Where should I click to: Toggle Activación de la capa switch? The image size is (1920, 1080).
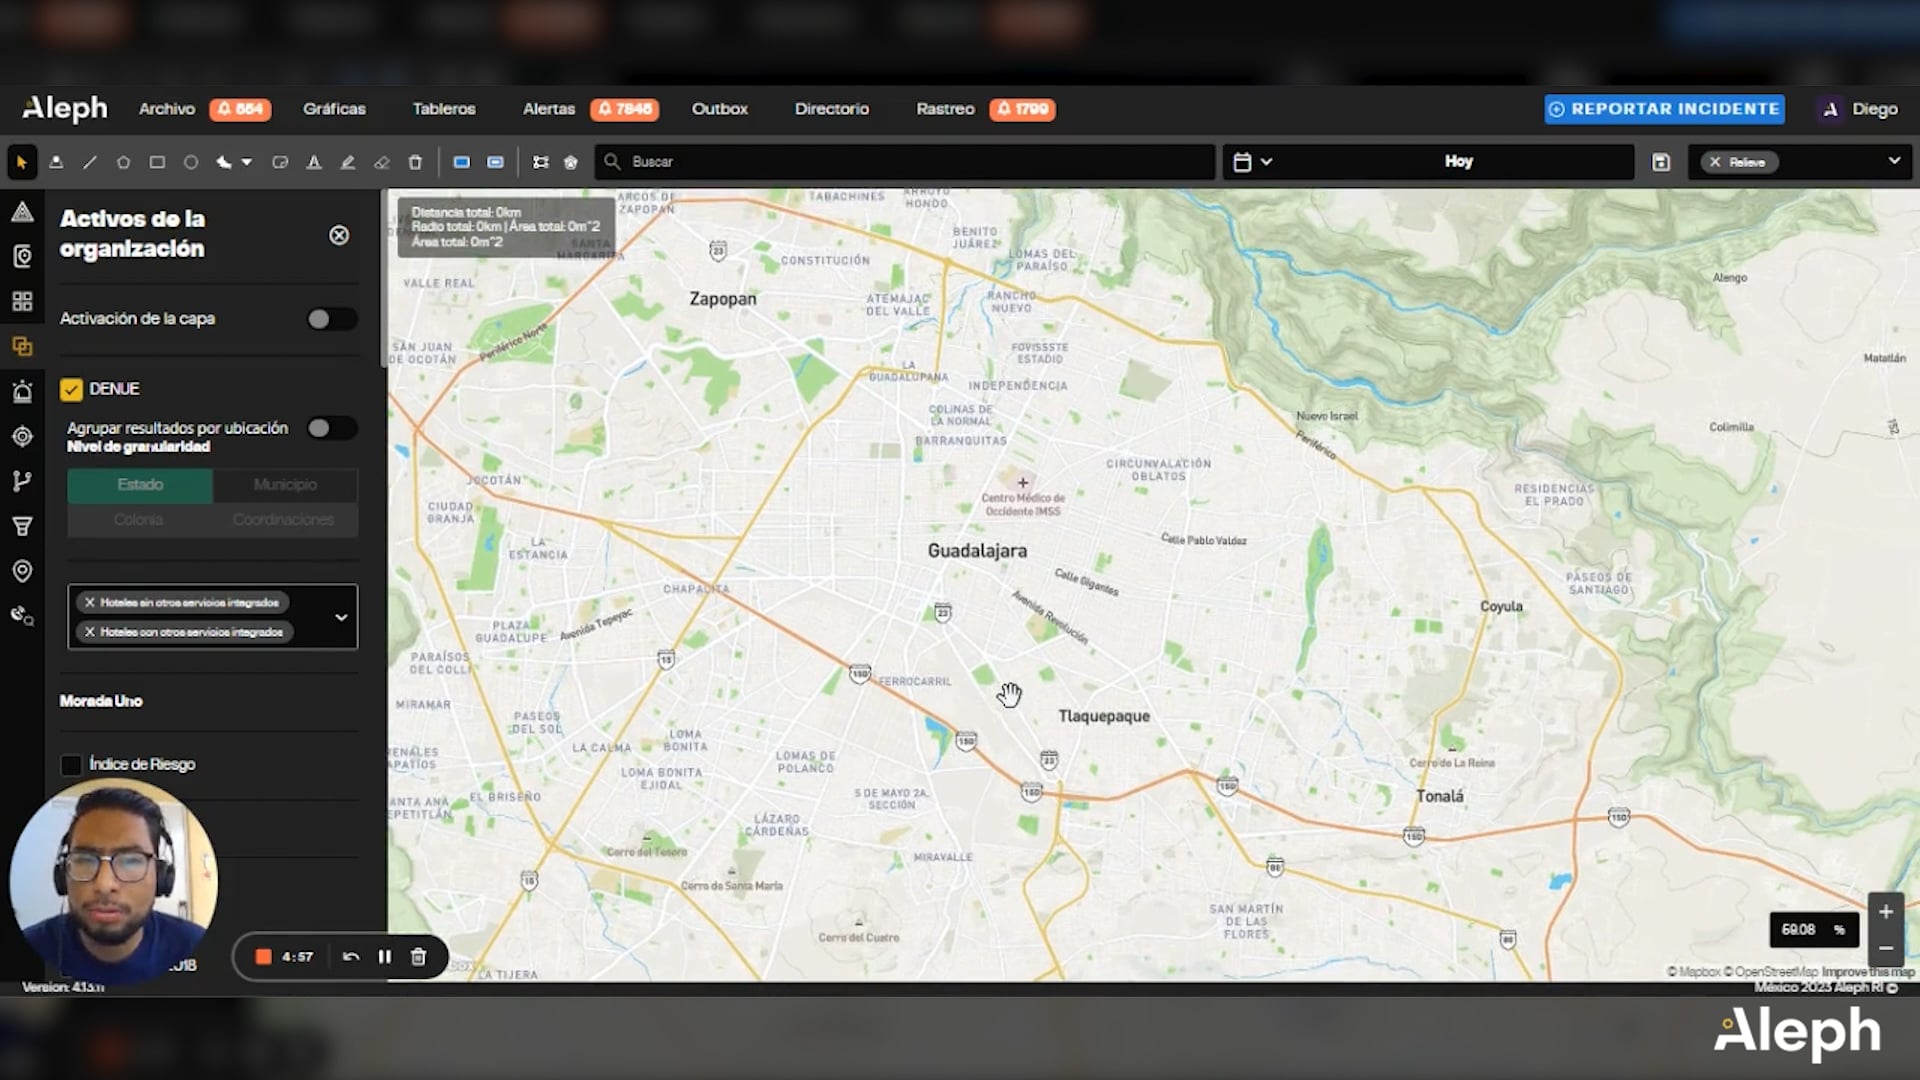coord(332,319)
